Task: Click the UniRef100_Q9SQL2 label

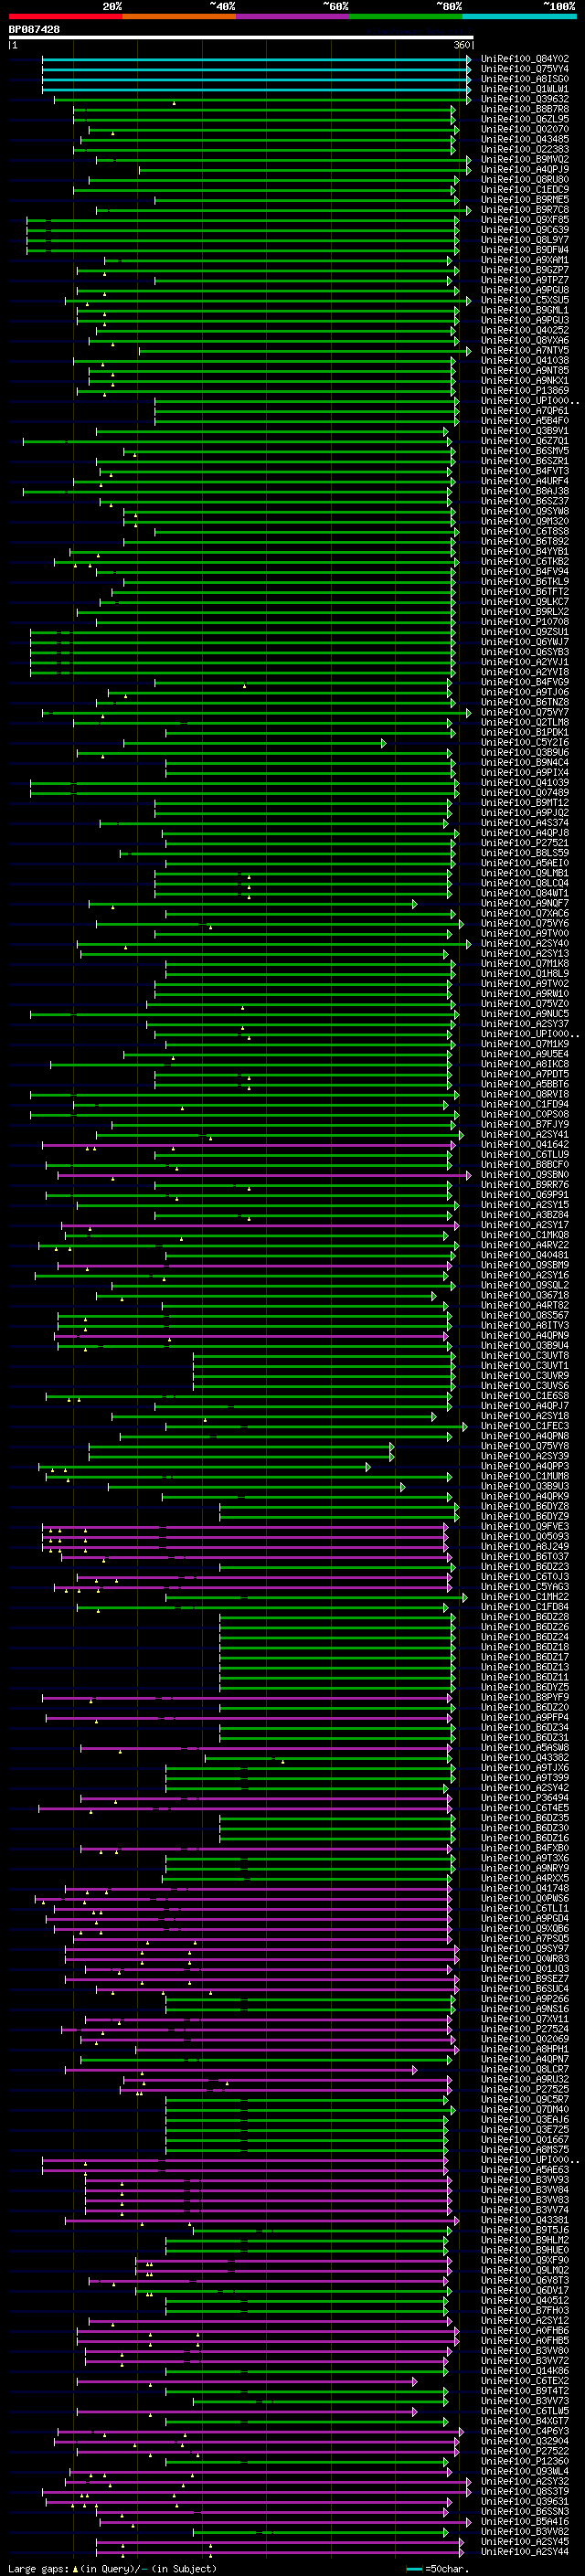Action: coord(524,1285)
